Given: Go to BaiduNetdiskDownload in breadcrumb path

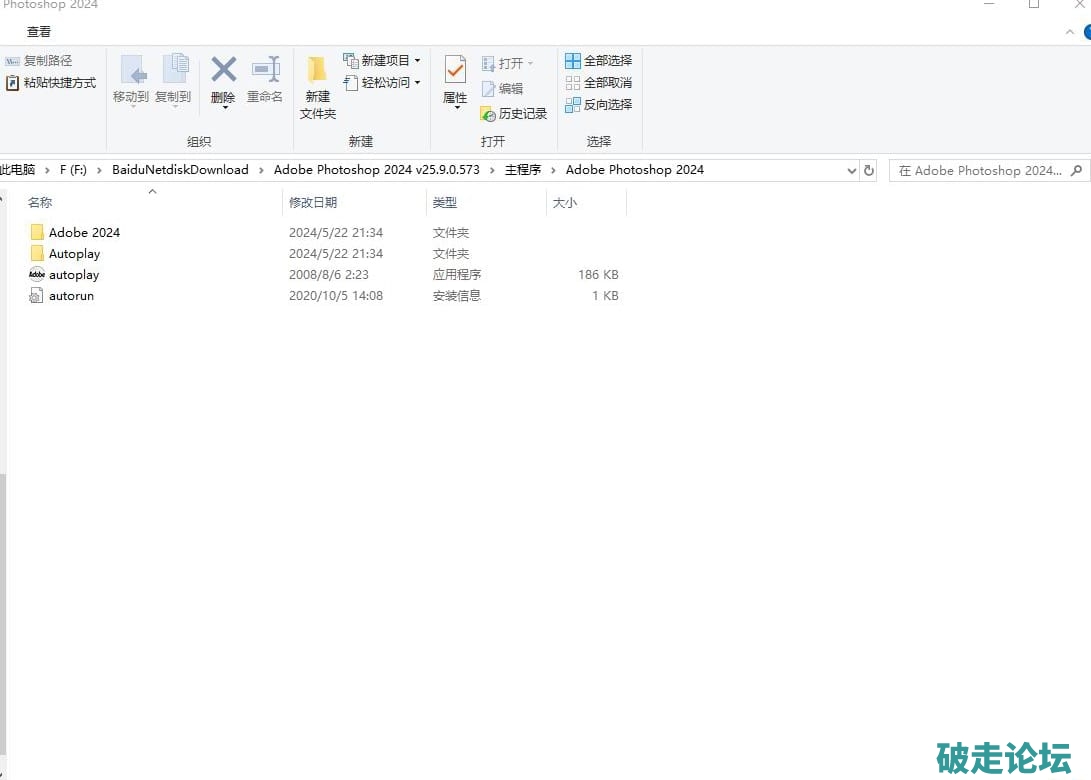Looking at the screenshot, I should coord(180,170).
